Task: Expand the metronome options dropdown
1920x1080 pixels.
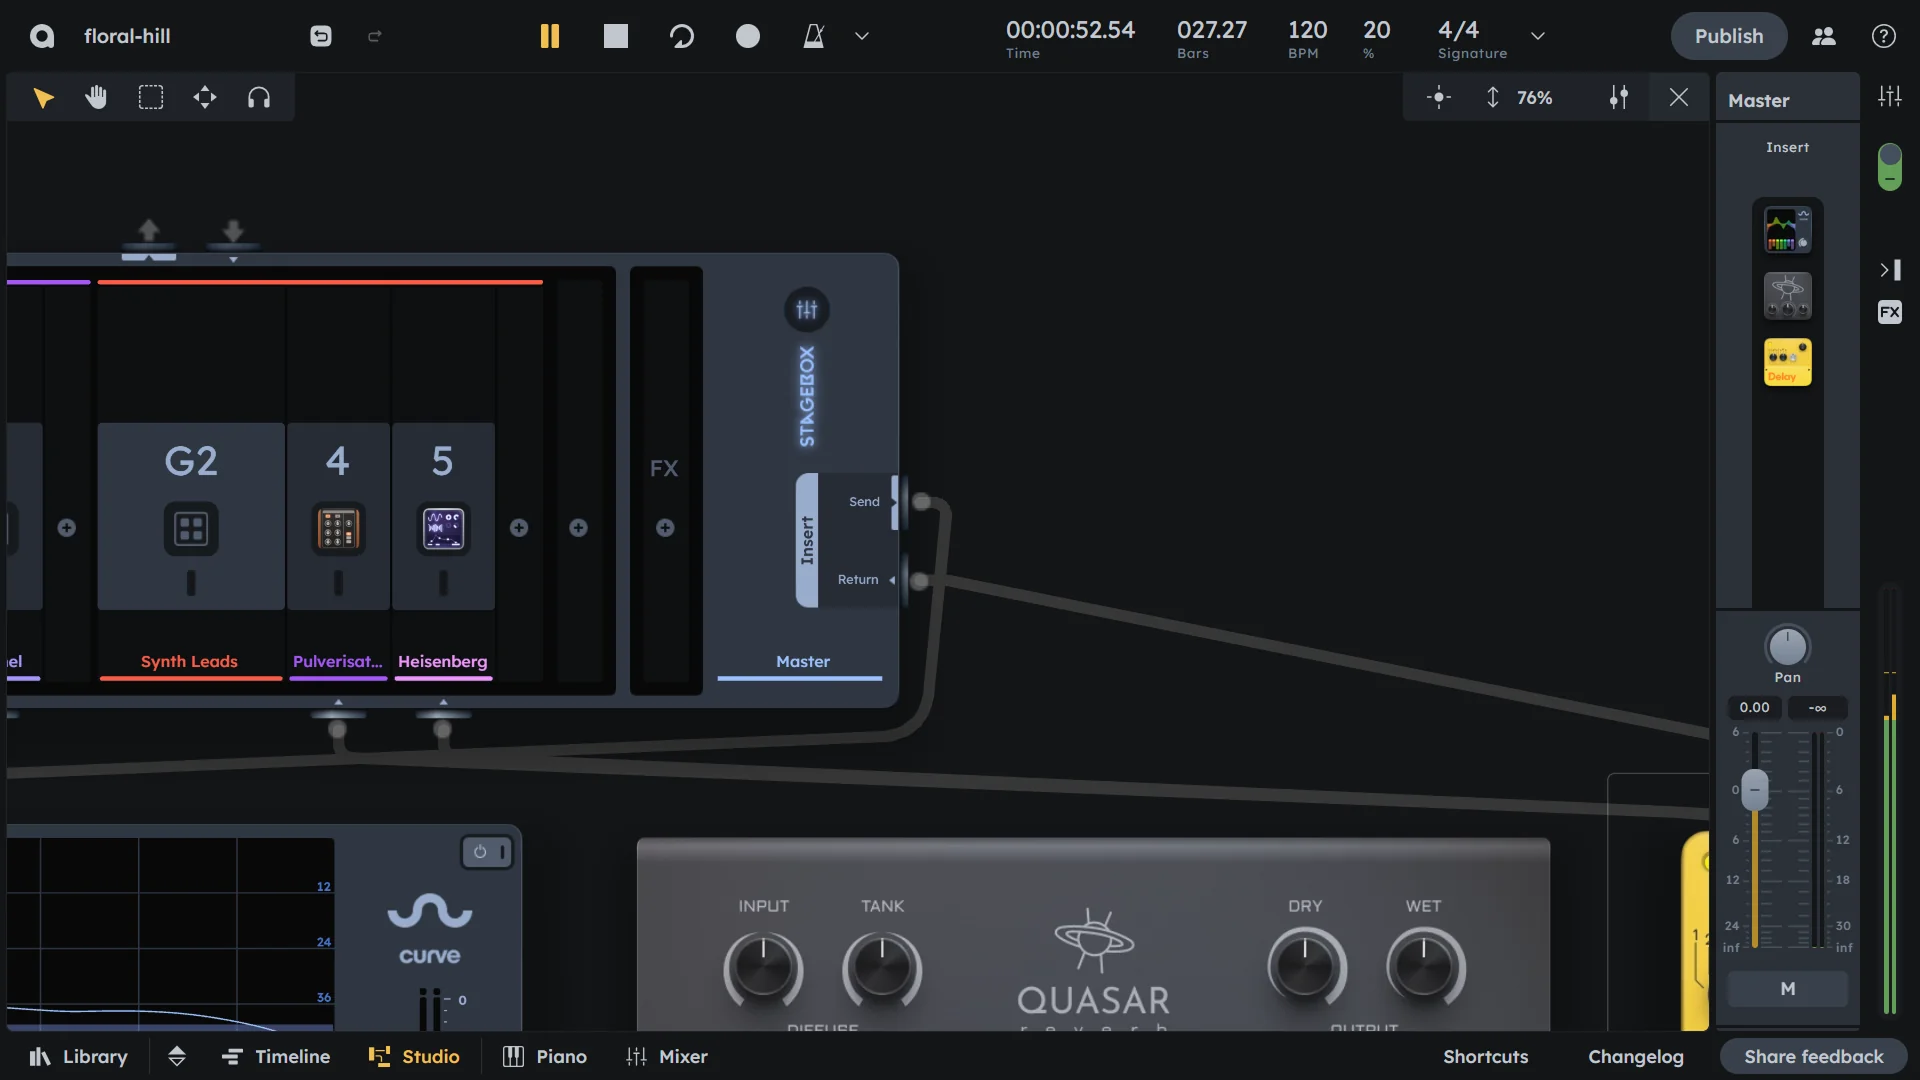Action: pos(862,36)
